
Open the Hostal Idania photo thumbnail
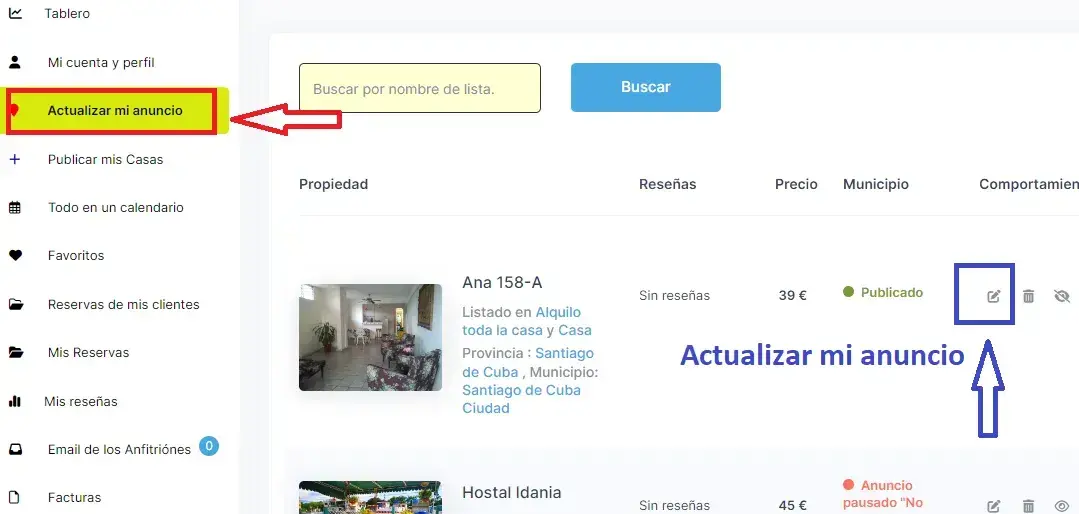click(x=370, y=497)
